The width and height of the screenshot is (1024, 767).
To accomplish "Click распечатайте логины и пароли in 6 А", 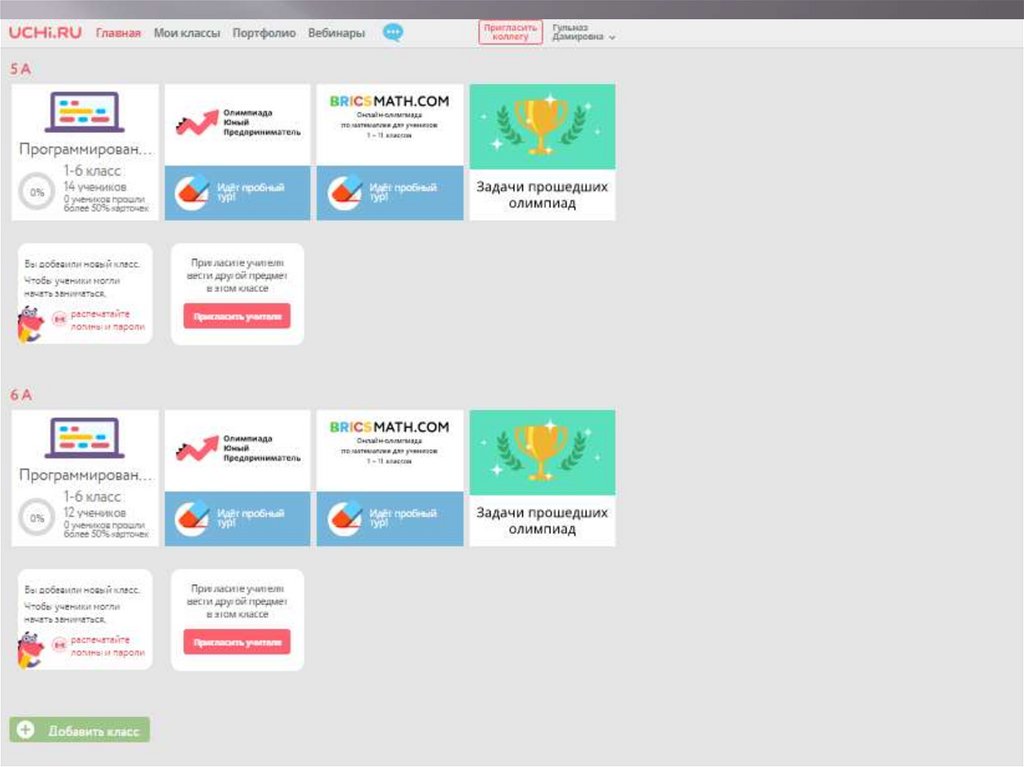I will click(108, 646).
